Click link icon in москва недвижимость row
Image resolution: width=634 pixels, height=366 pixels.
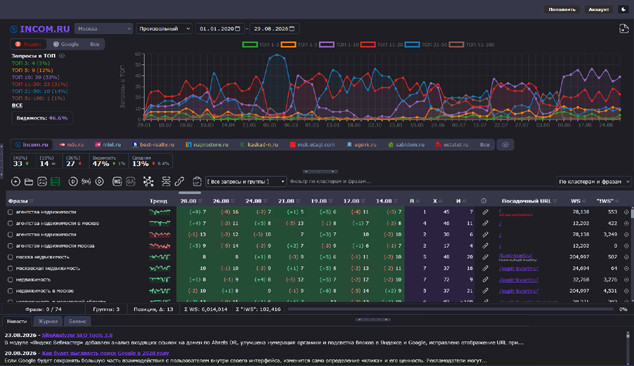tap(485, 257)
